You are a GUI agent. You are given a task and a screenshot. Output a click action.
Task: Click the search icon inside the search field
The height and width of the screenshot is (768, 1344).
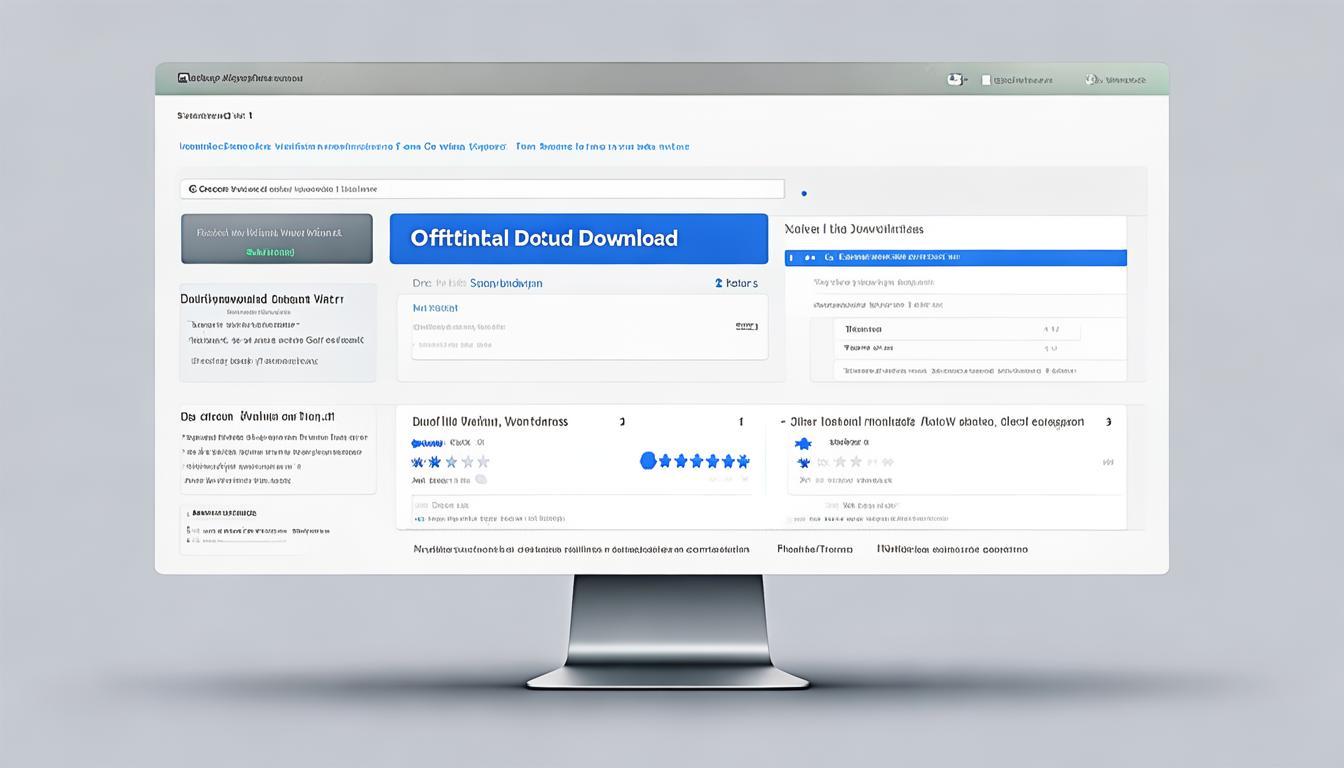tap(192, 189)
